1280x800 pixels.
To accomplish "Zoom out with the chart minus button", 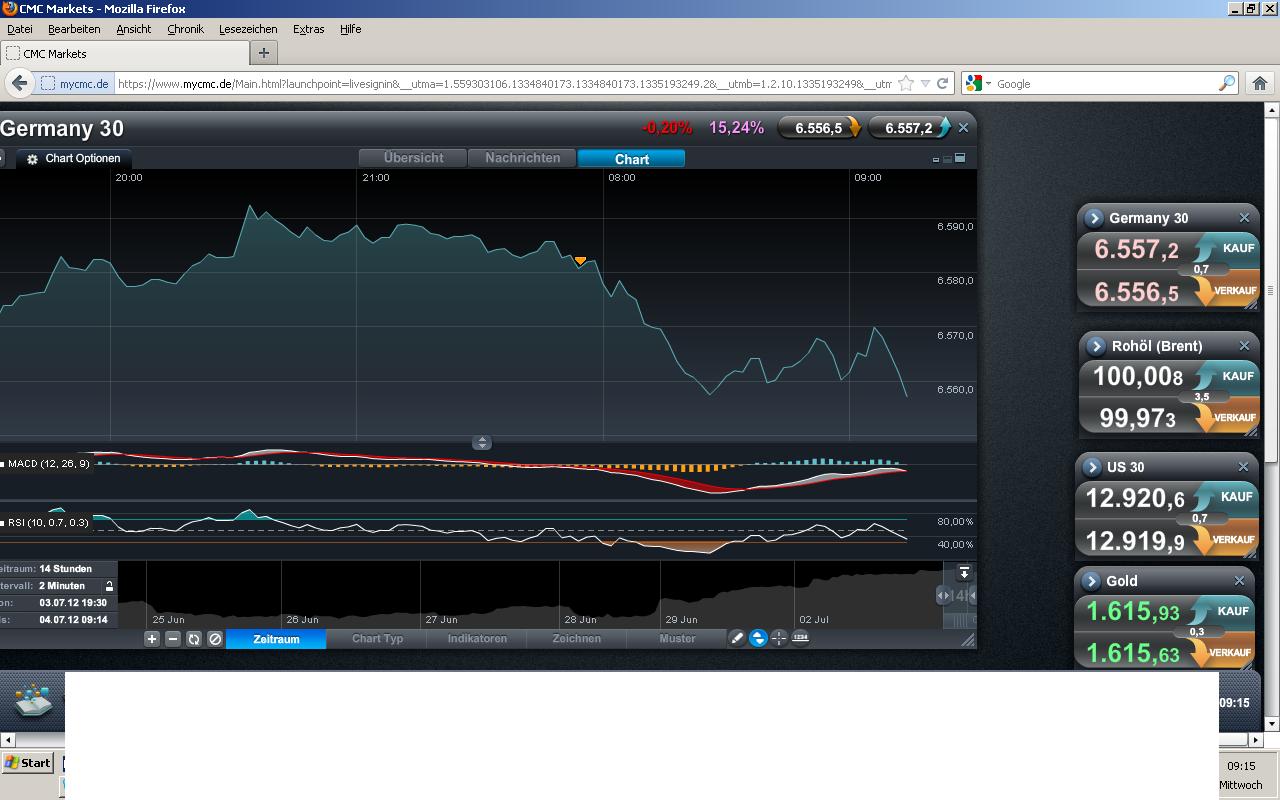I will pos(173,639).
